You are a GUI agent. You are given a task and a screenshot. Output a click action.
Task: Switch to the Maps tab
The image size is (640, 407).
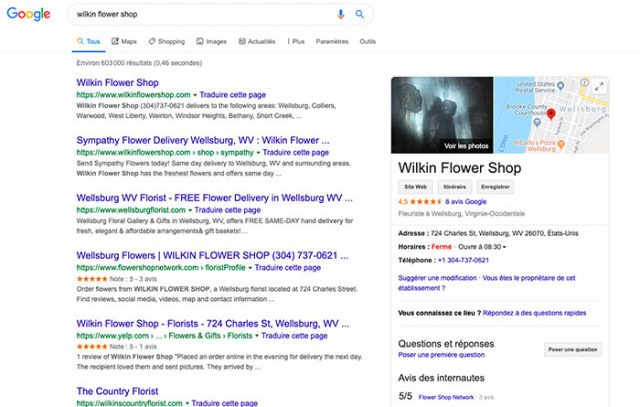click(124, 41)
